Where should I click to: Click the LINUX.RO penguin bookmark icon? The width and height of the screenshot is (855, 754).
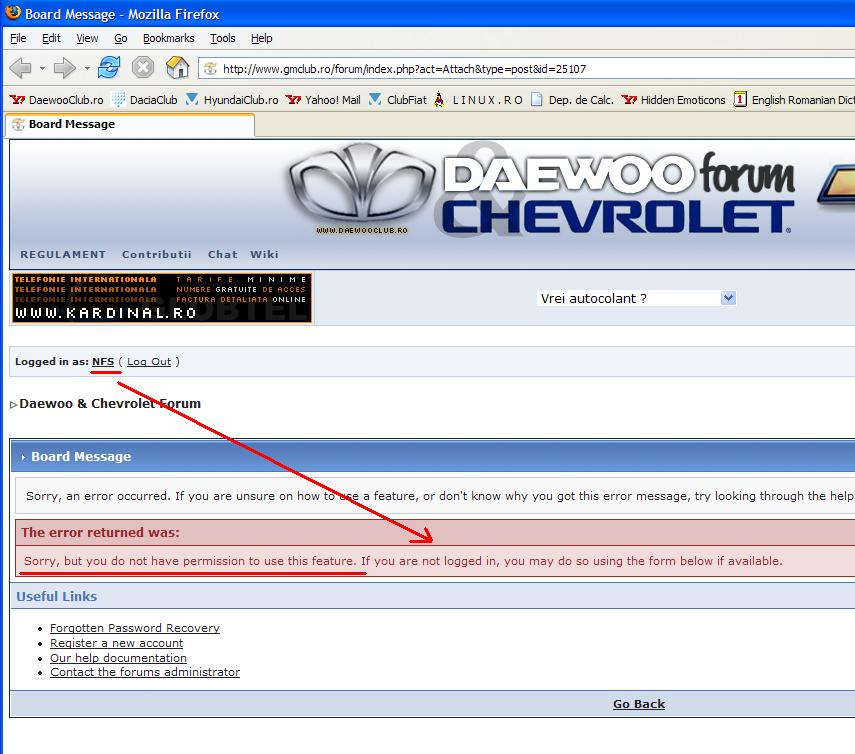click(439, 100)
